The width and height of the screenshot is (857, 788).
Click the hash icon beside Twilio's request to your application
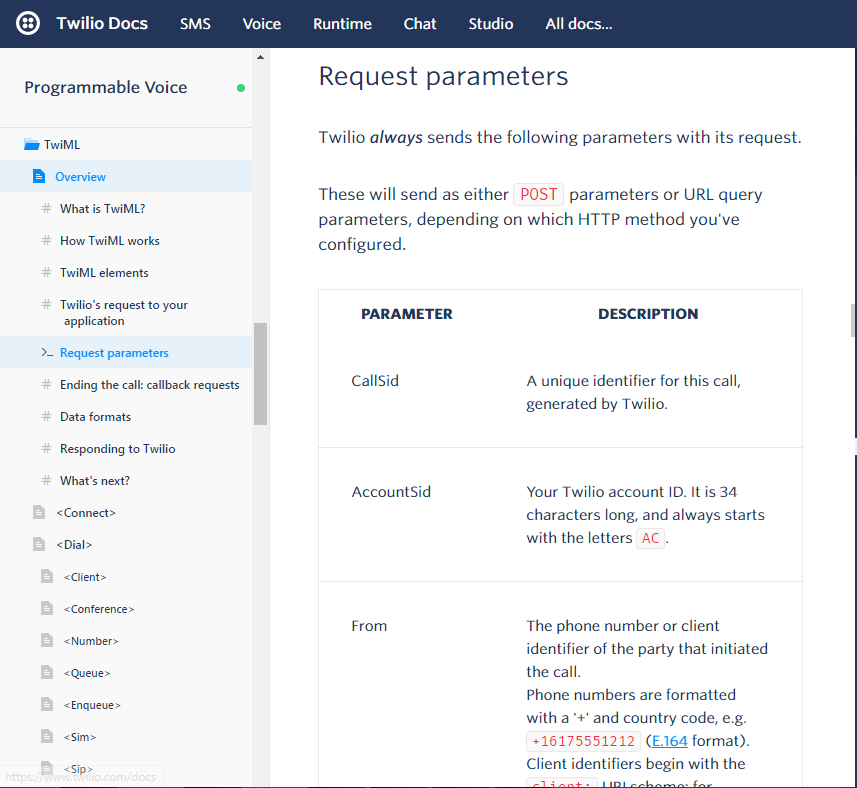click(x=46, y=304)
